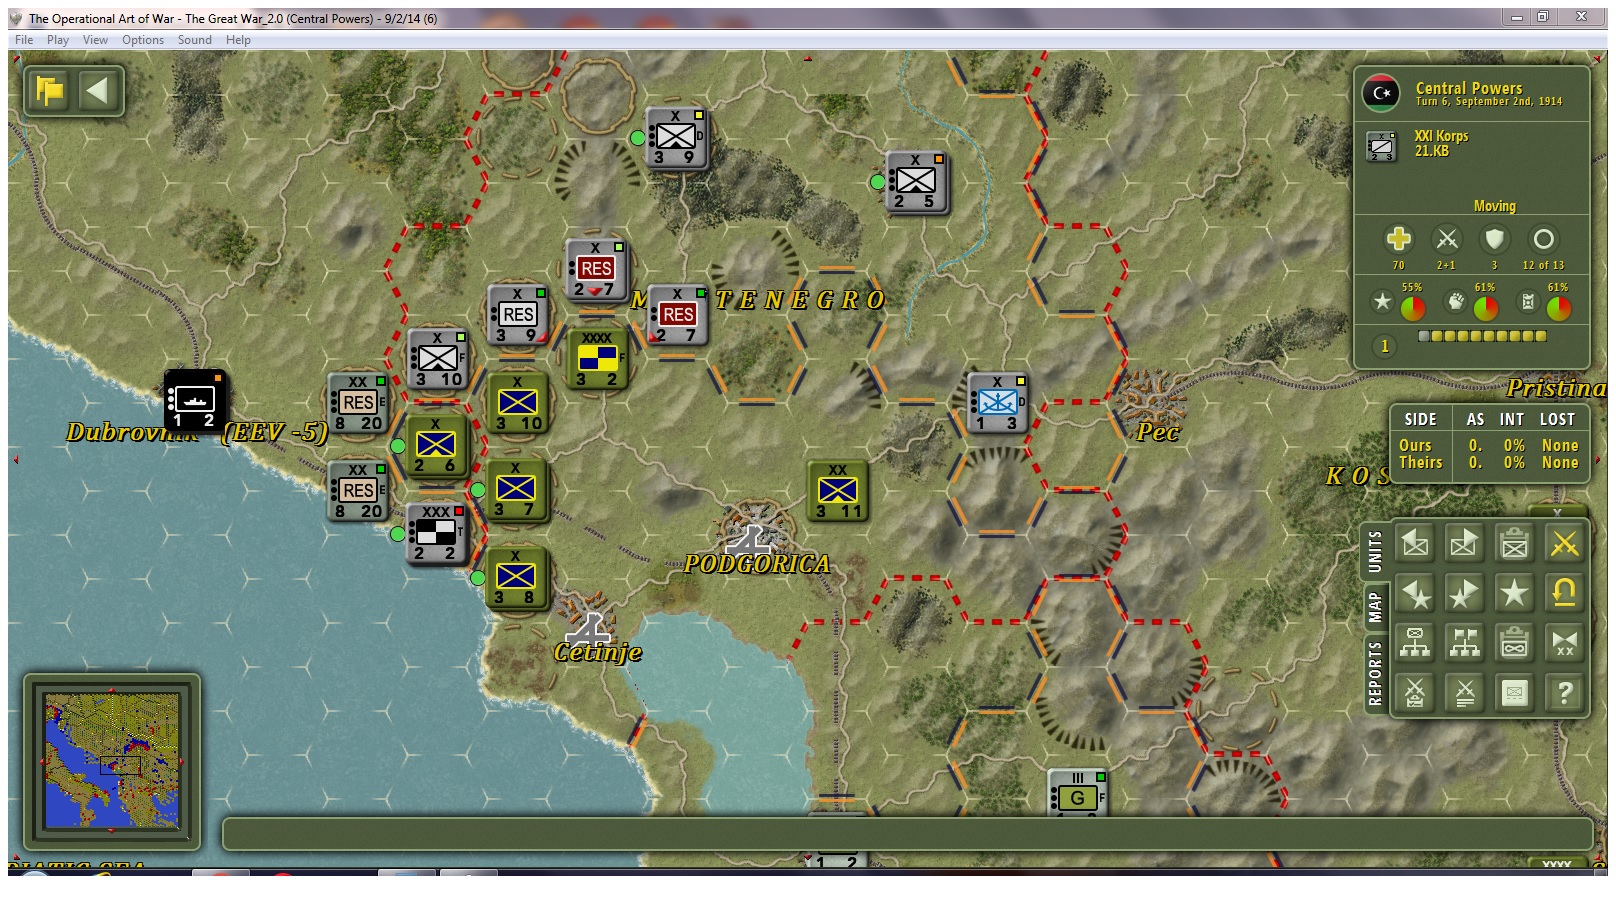Select the III green G counter
This screenshot has height=923, width=1616.
1077,792
